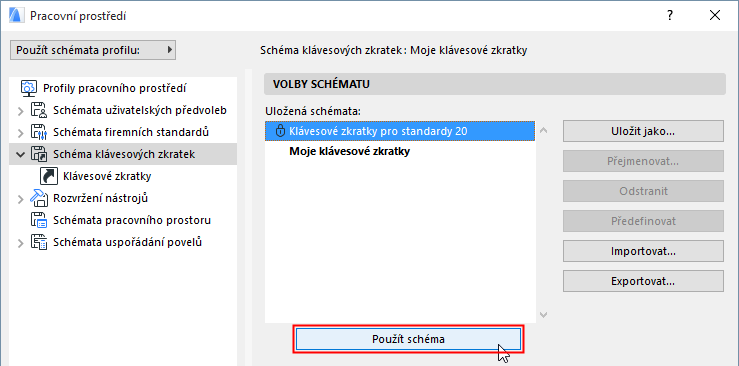Select the Schémata uživatelských předvoleb label

point(140,110)
